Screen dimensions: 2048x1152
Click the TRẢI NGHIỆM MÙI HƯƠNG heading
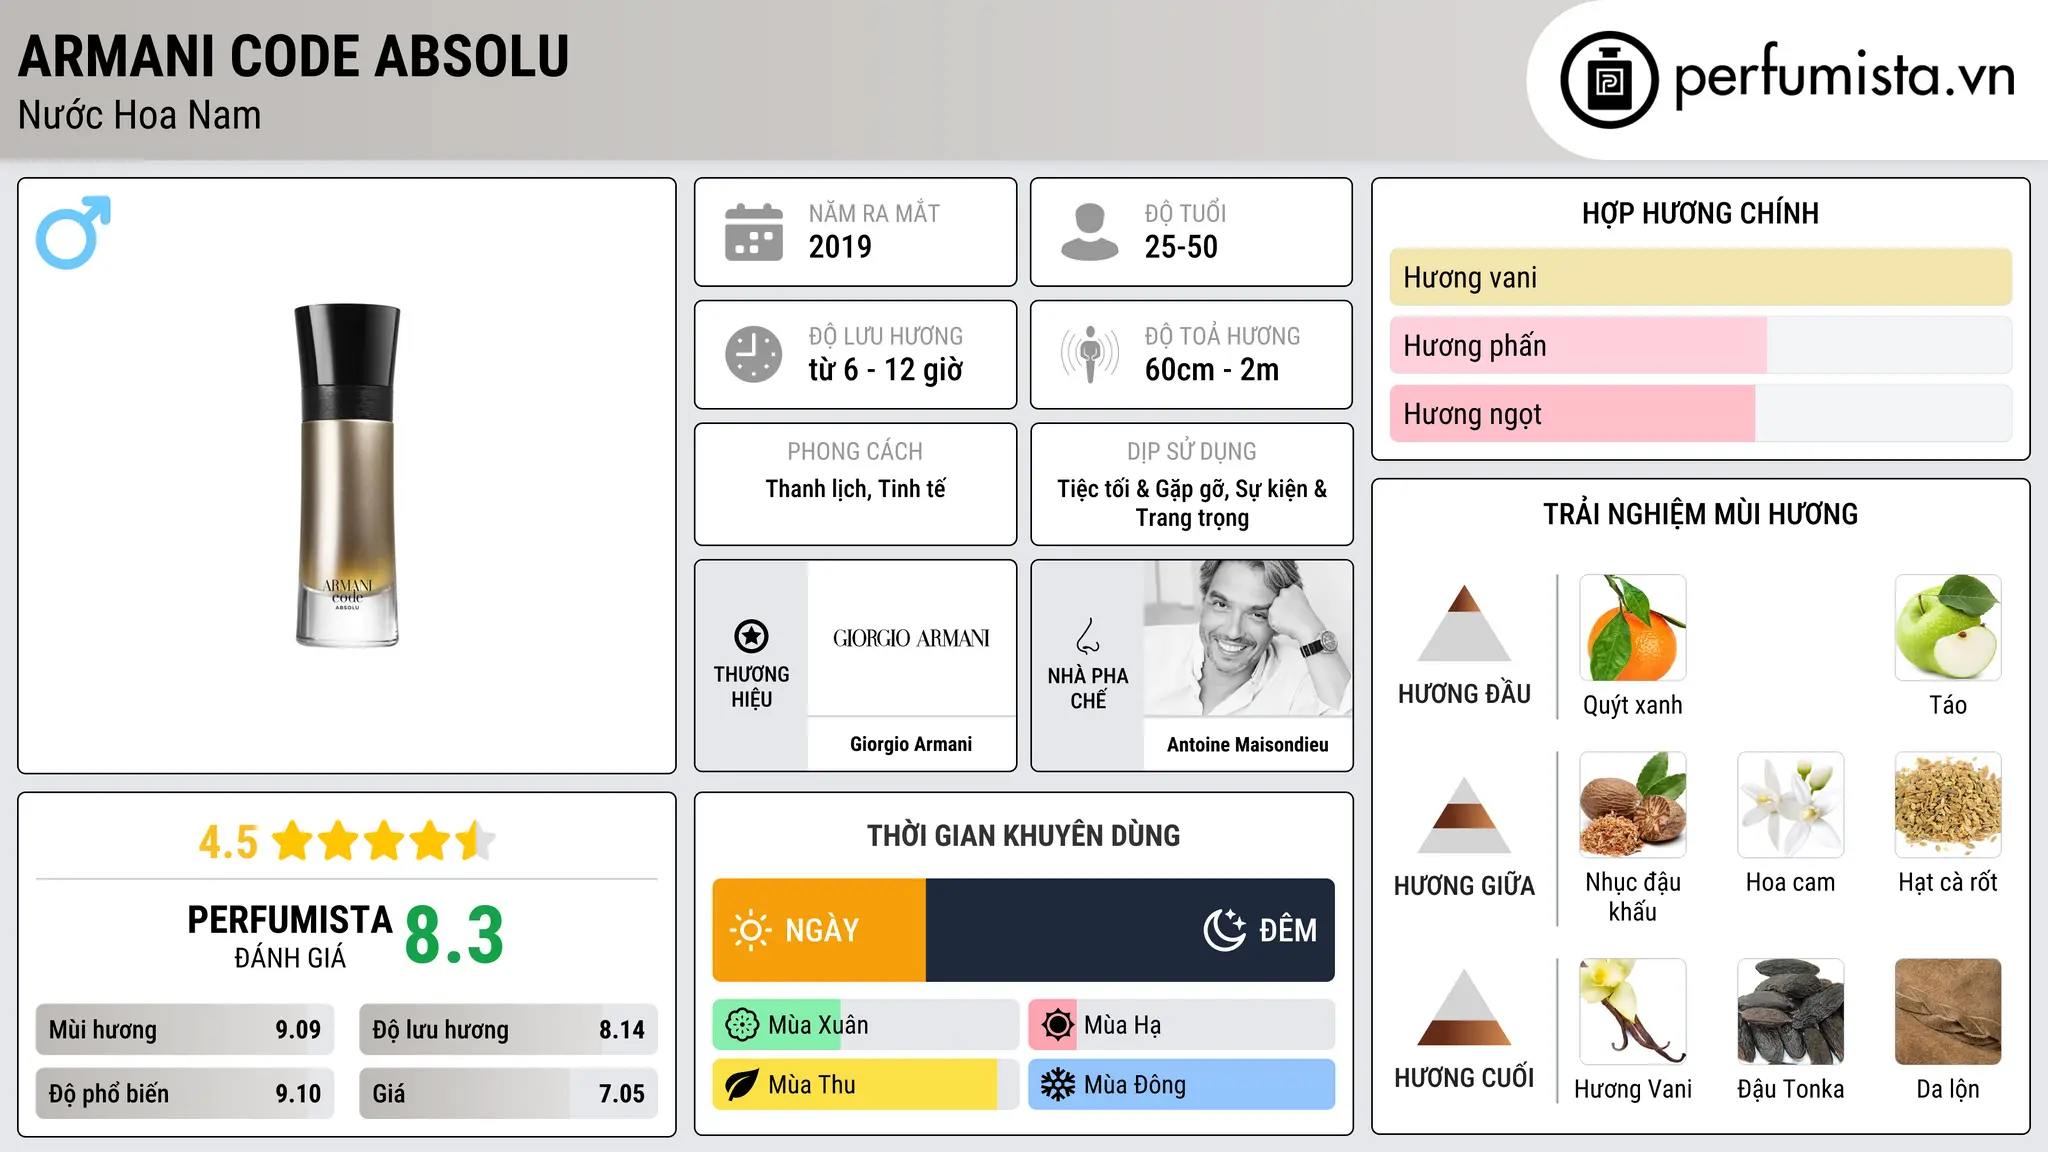coord(1700,515)
